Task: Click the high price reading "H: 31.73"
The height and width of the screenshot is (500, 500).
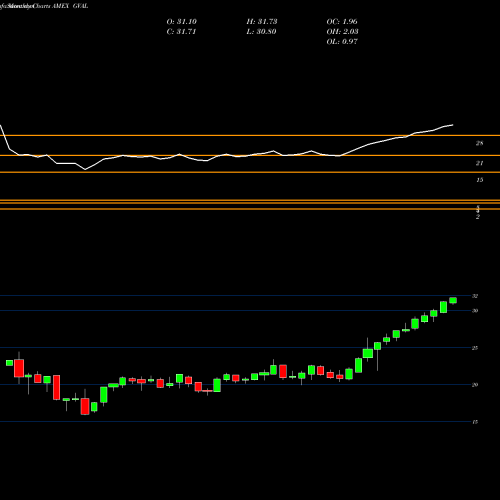Action: 262,22
